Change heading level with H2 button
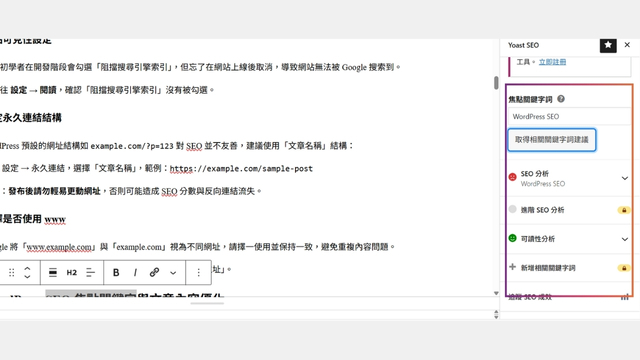The width and height of the screenshot is (640, 360). tap(71, 272)
